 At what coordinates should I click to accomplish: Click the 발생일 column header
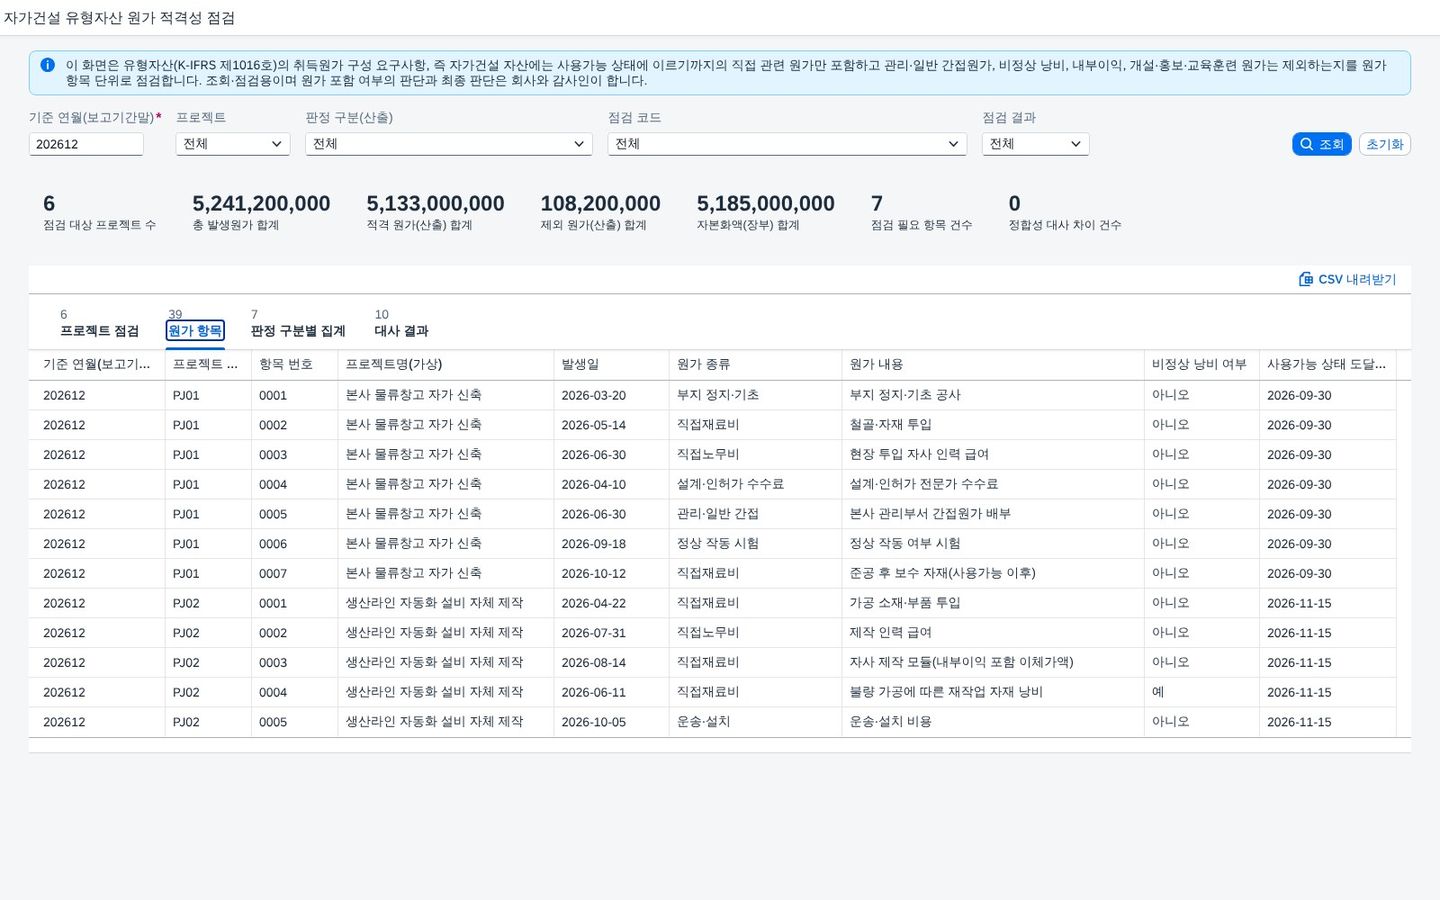coord(611,365)
